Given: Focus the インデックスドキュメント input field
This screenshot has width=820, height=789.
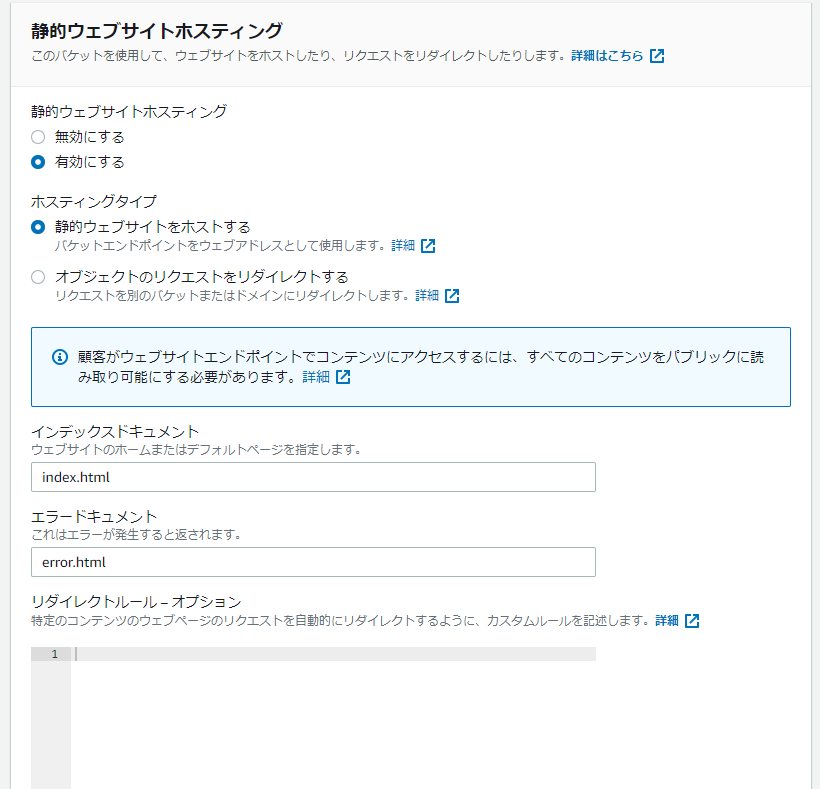Looking at the screenshot, I should 313,477.
